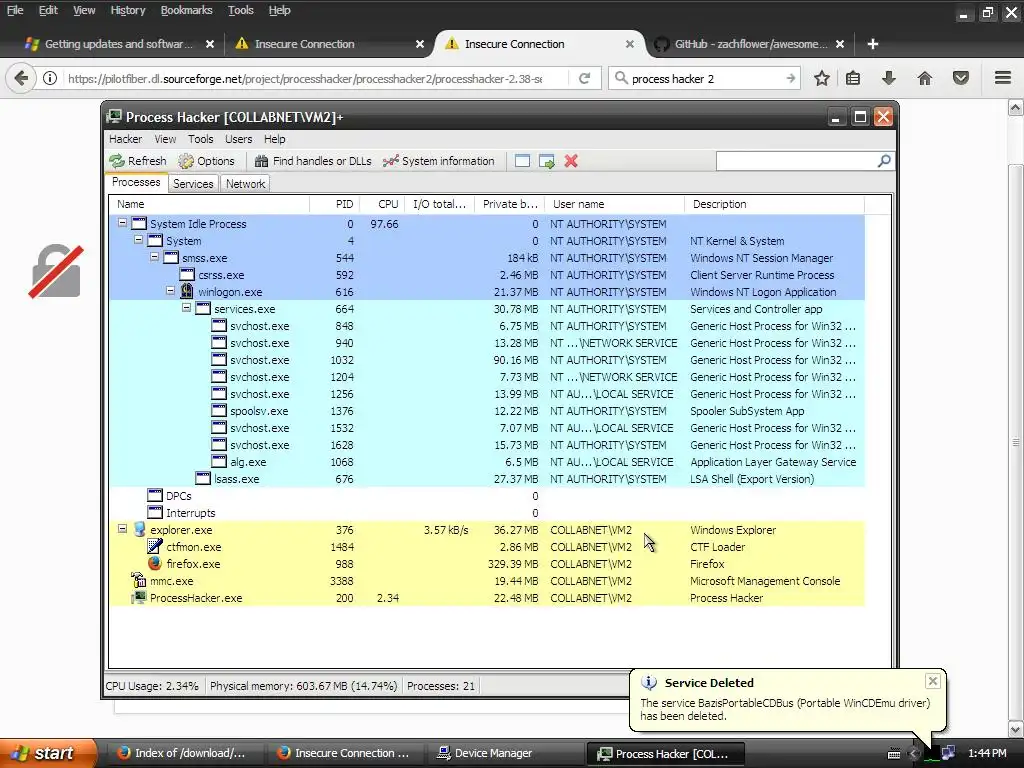Switch to the Network tab
The image size is (1024, 768).
click(x=245, y=184)
